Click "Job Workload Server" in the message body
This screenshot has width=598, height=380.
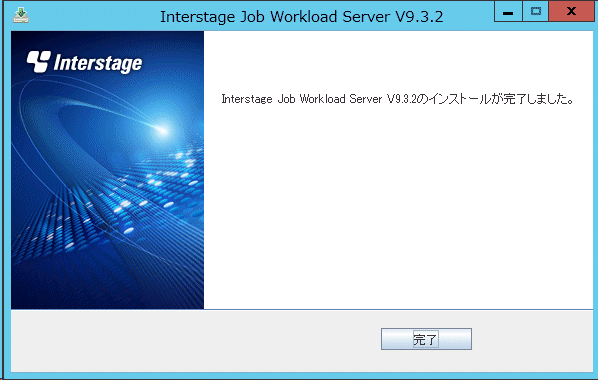330,99
